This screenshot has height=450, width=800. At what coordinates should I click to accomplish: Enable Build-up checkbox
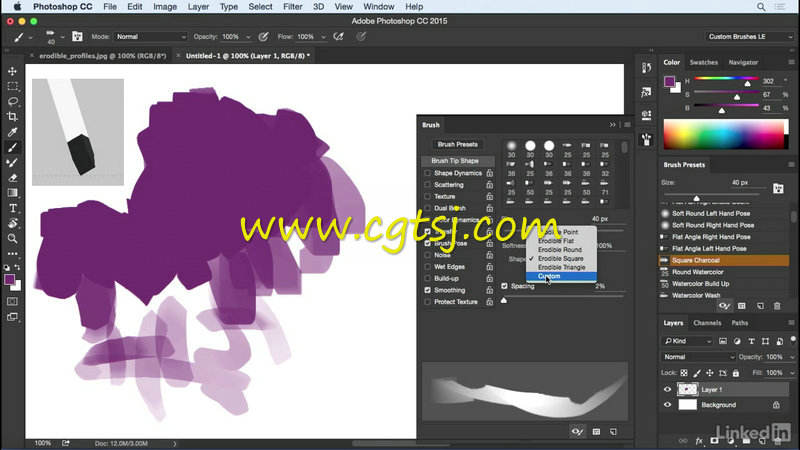pos(428,279)
